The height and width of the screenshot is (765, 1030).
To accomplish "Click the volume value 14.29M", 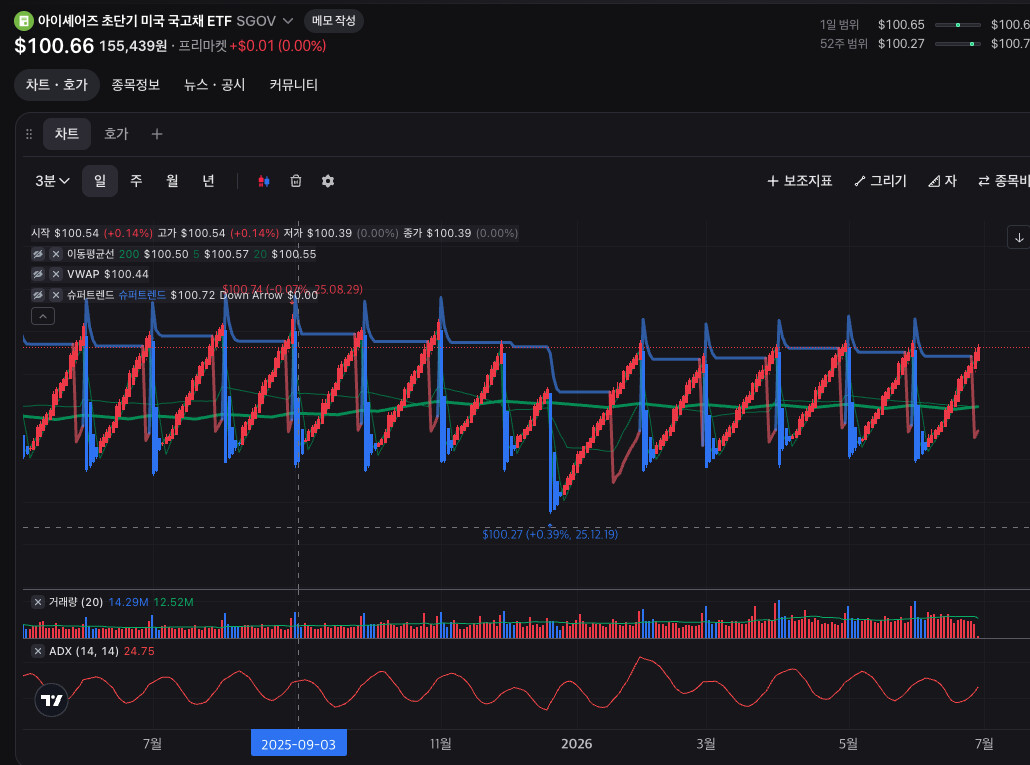I will click(128, 602).
